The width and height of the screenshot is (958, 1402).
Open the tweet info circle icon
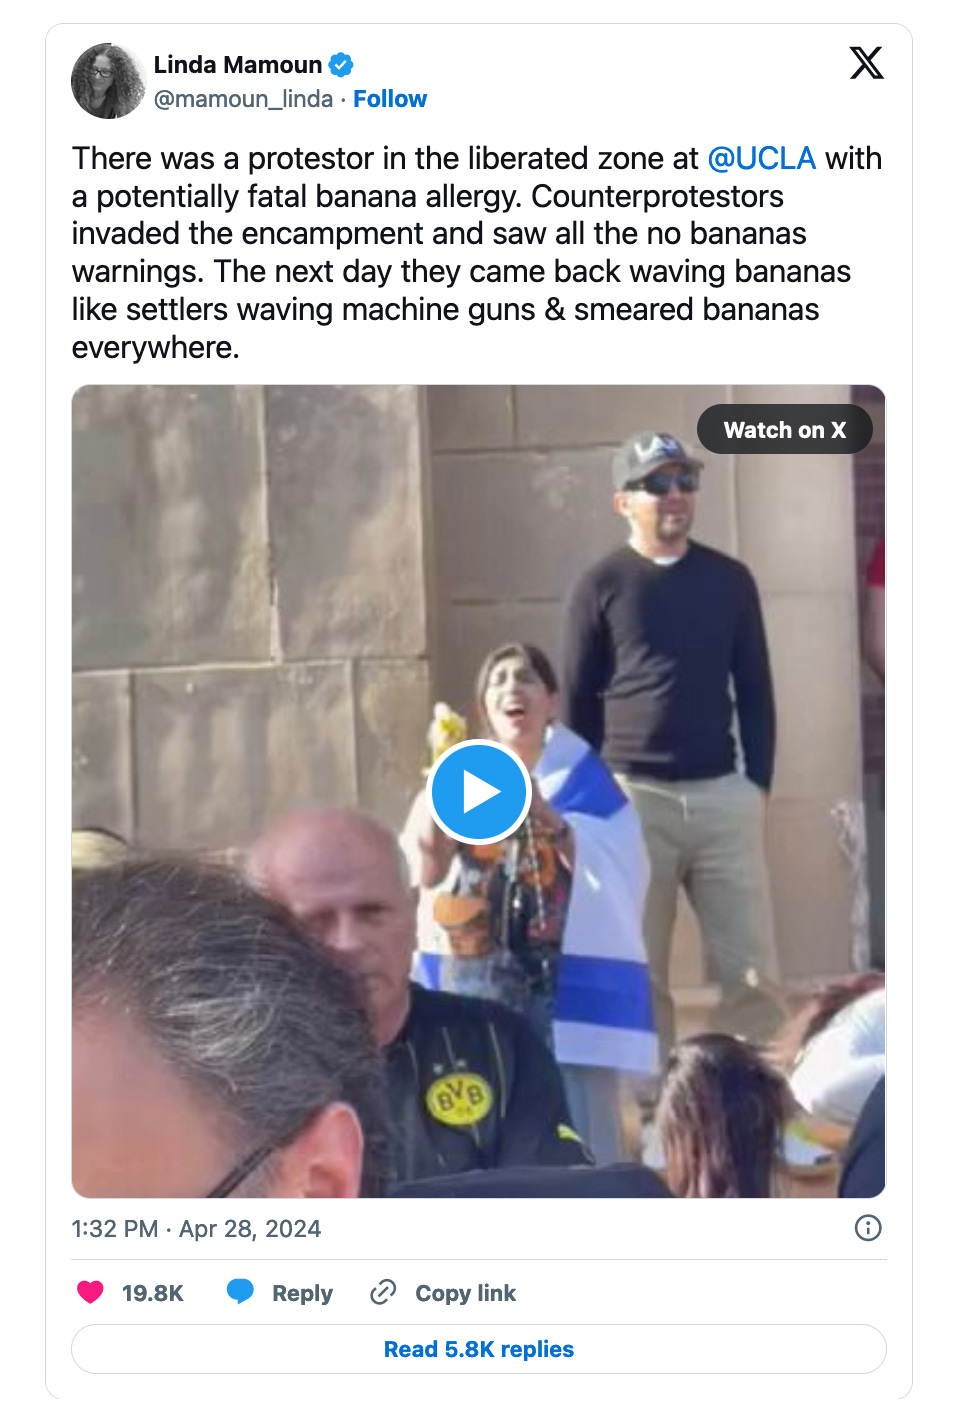tap(868, 1227)
